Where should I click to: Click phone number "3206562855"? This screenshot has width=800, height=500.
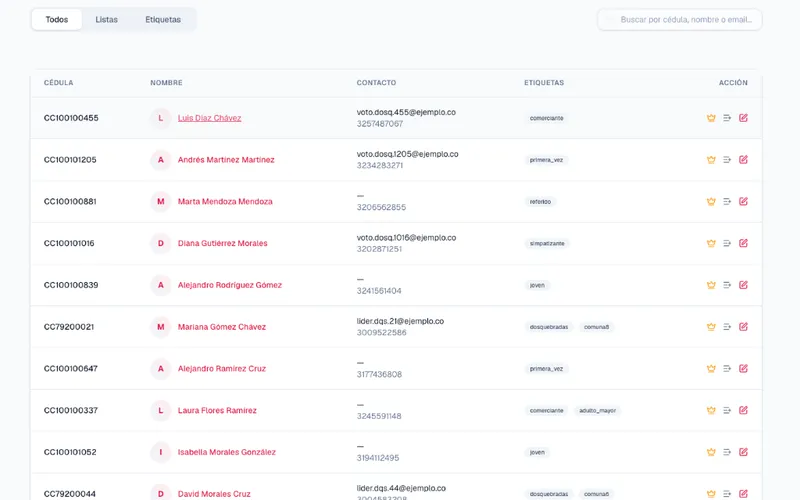381,207
